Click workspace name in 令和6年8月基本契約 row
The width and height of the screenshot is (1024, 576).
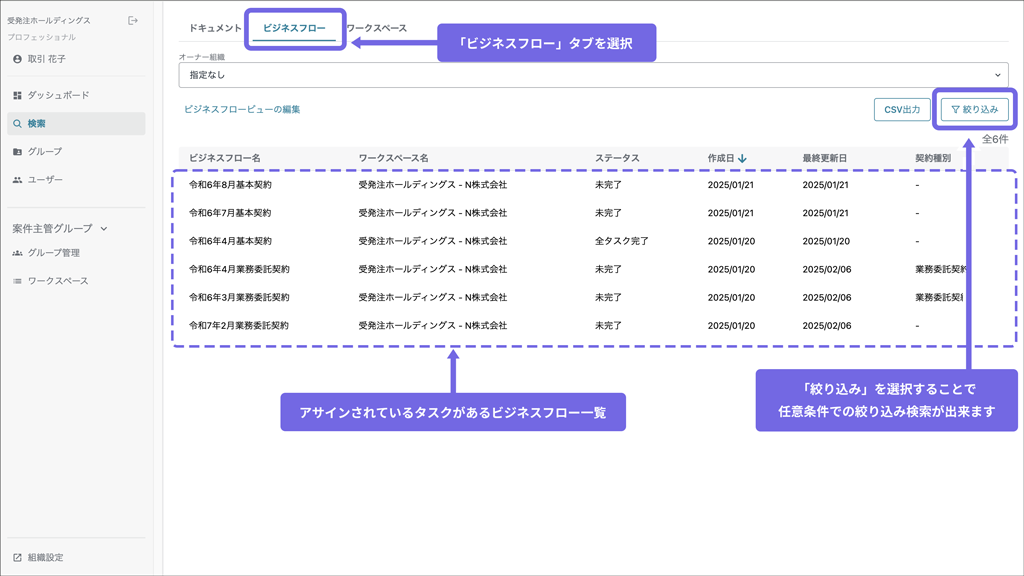[432, 185]
